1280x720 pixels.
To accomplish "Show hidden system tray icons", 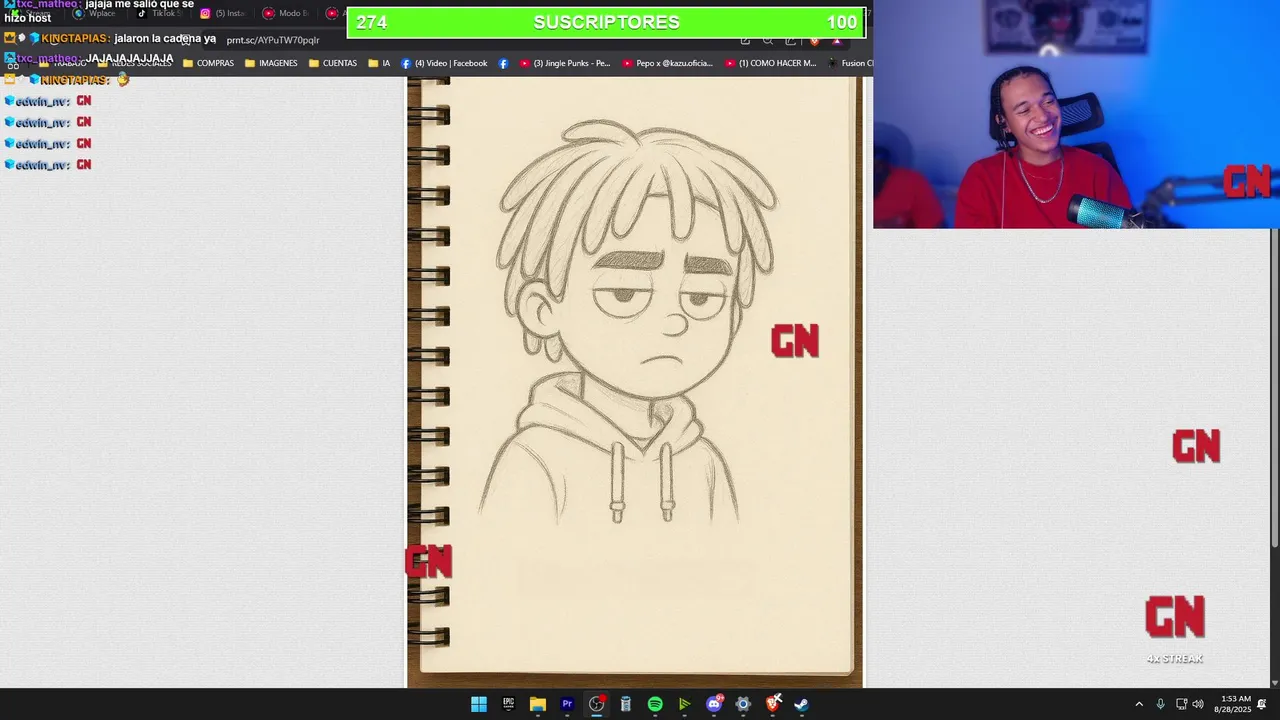I will coord(1139,704).
